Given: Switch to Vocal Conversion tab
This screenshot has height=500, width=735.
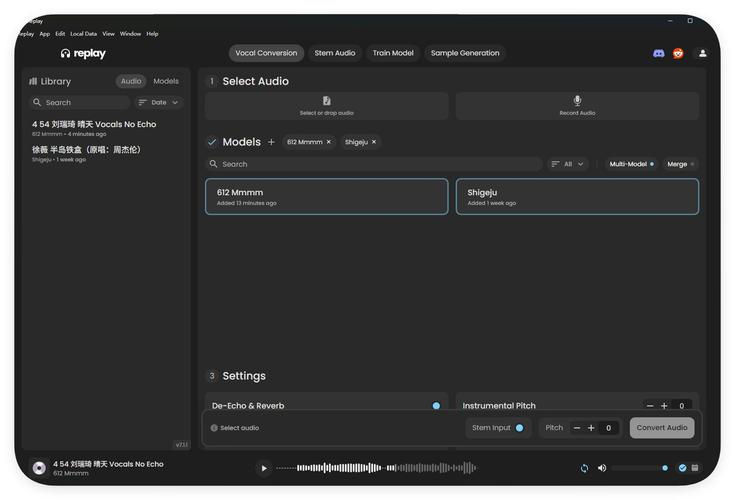Looking at the screenshot, I should click(266, 53).
